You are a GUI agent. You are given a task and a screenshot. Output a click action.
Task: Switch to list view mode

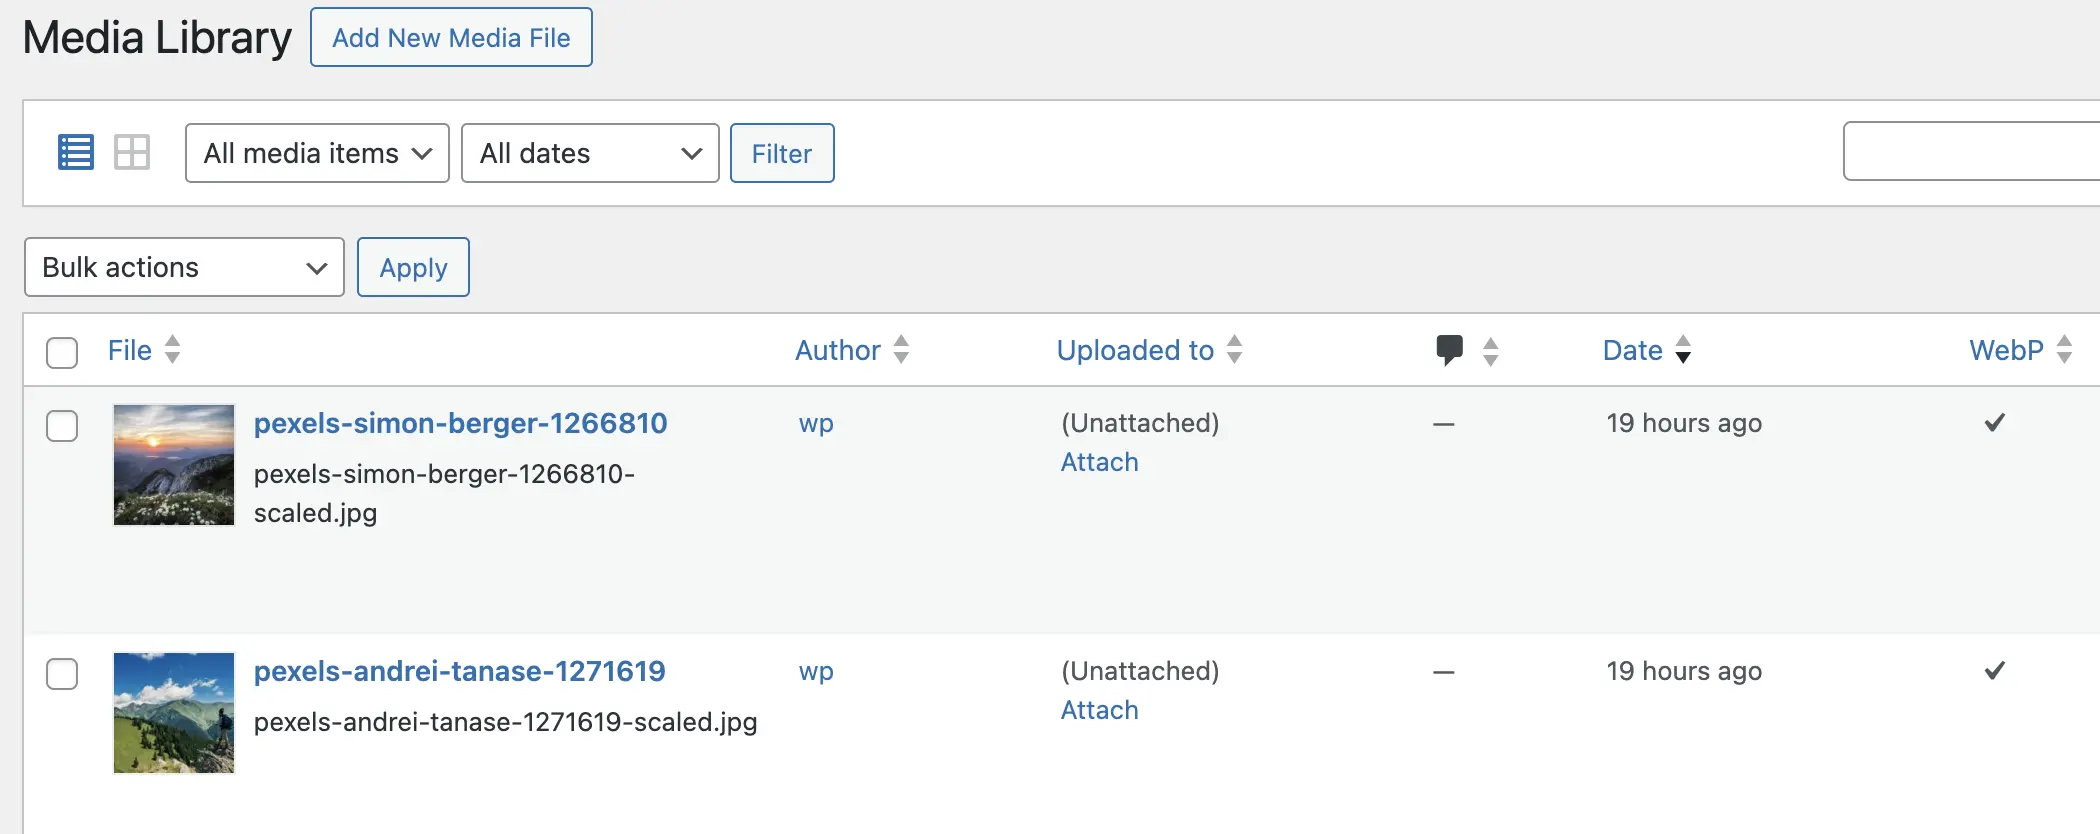pos(76,153)
